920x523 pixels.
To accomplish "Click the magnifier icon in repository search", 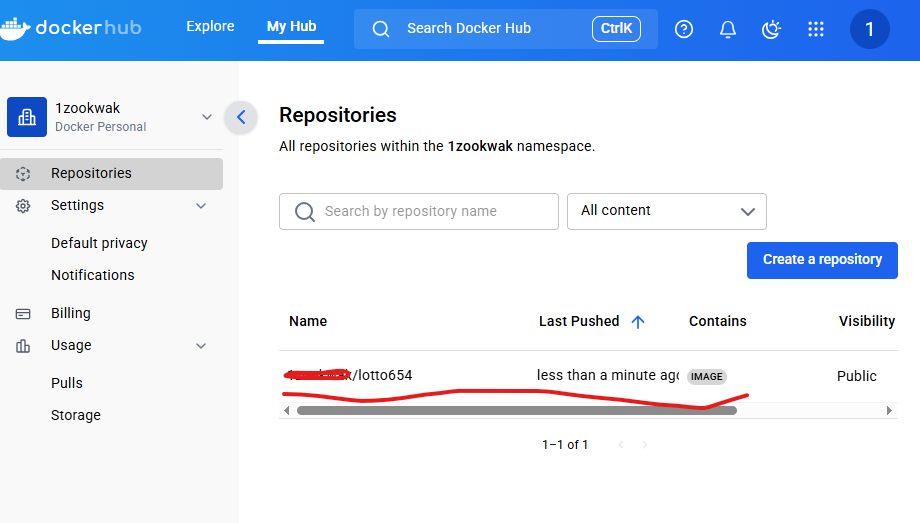I will (x=305, y=211).
